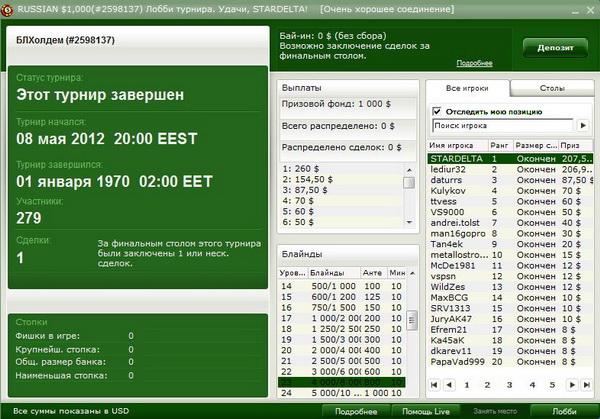This screenshot has width=600, height=419.
Task: Click payouts list scroll down arrow
Action: click(x=409, y=222)
